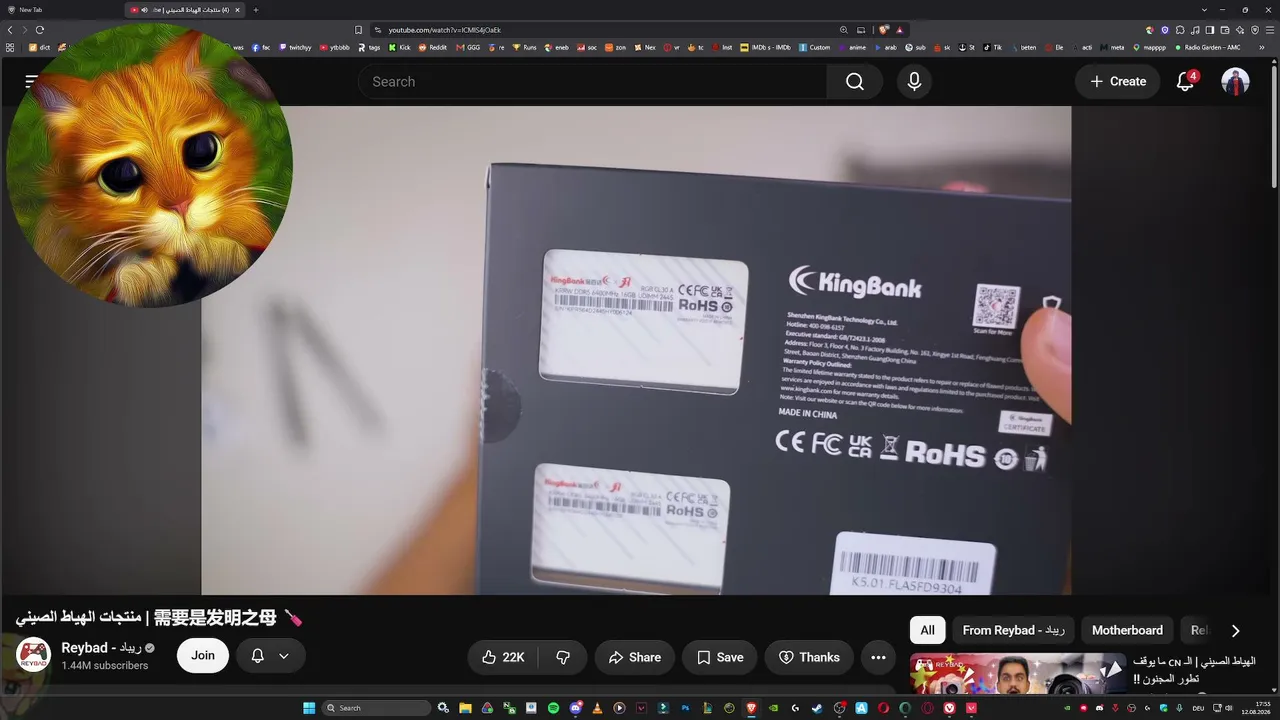Share this video
Screen dimensions: 1280x720
pyautogui.click(x=635, y=657)
